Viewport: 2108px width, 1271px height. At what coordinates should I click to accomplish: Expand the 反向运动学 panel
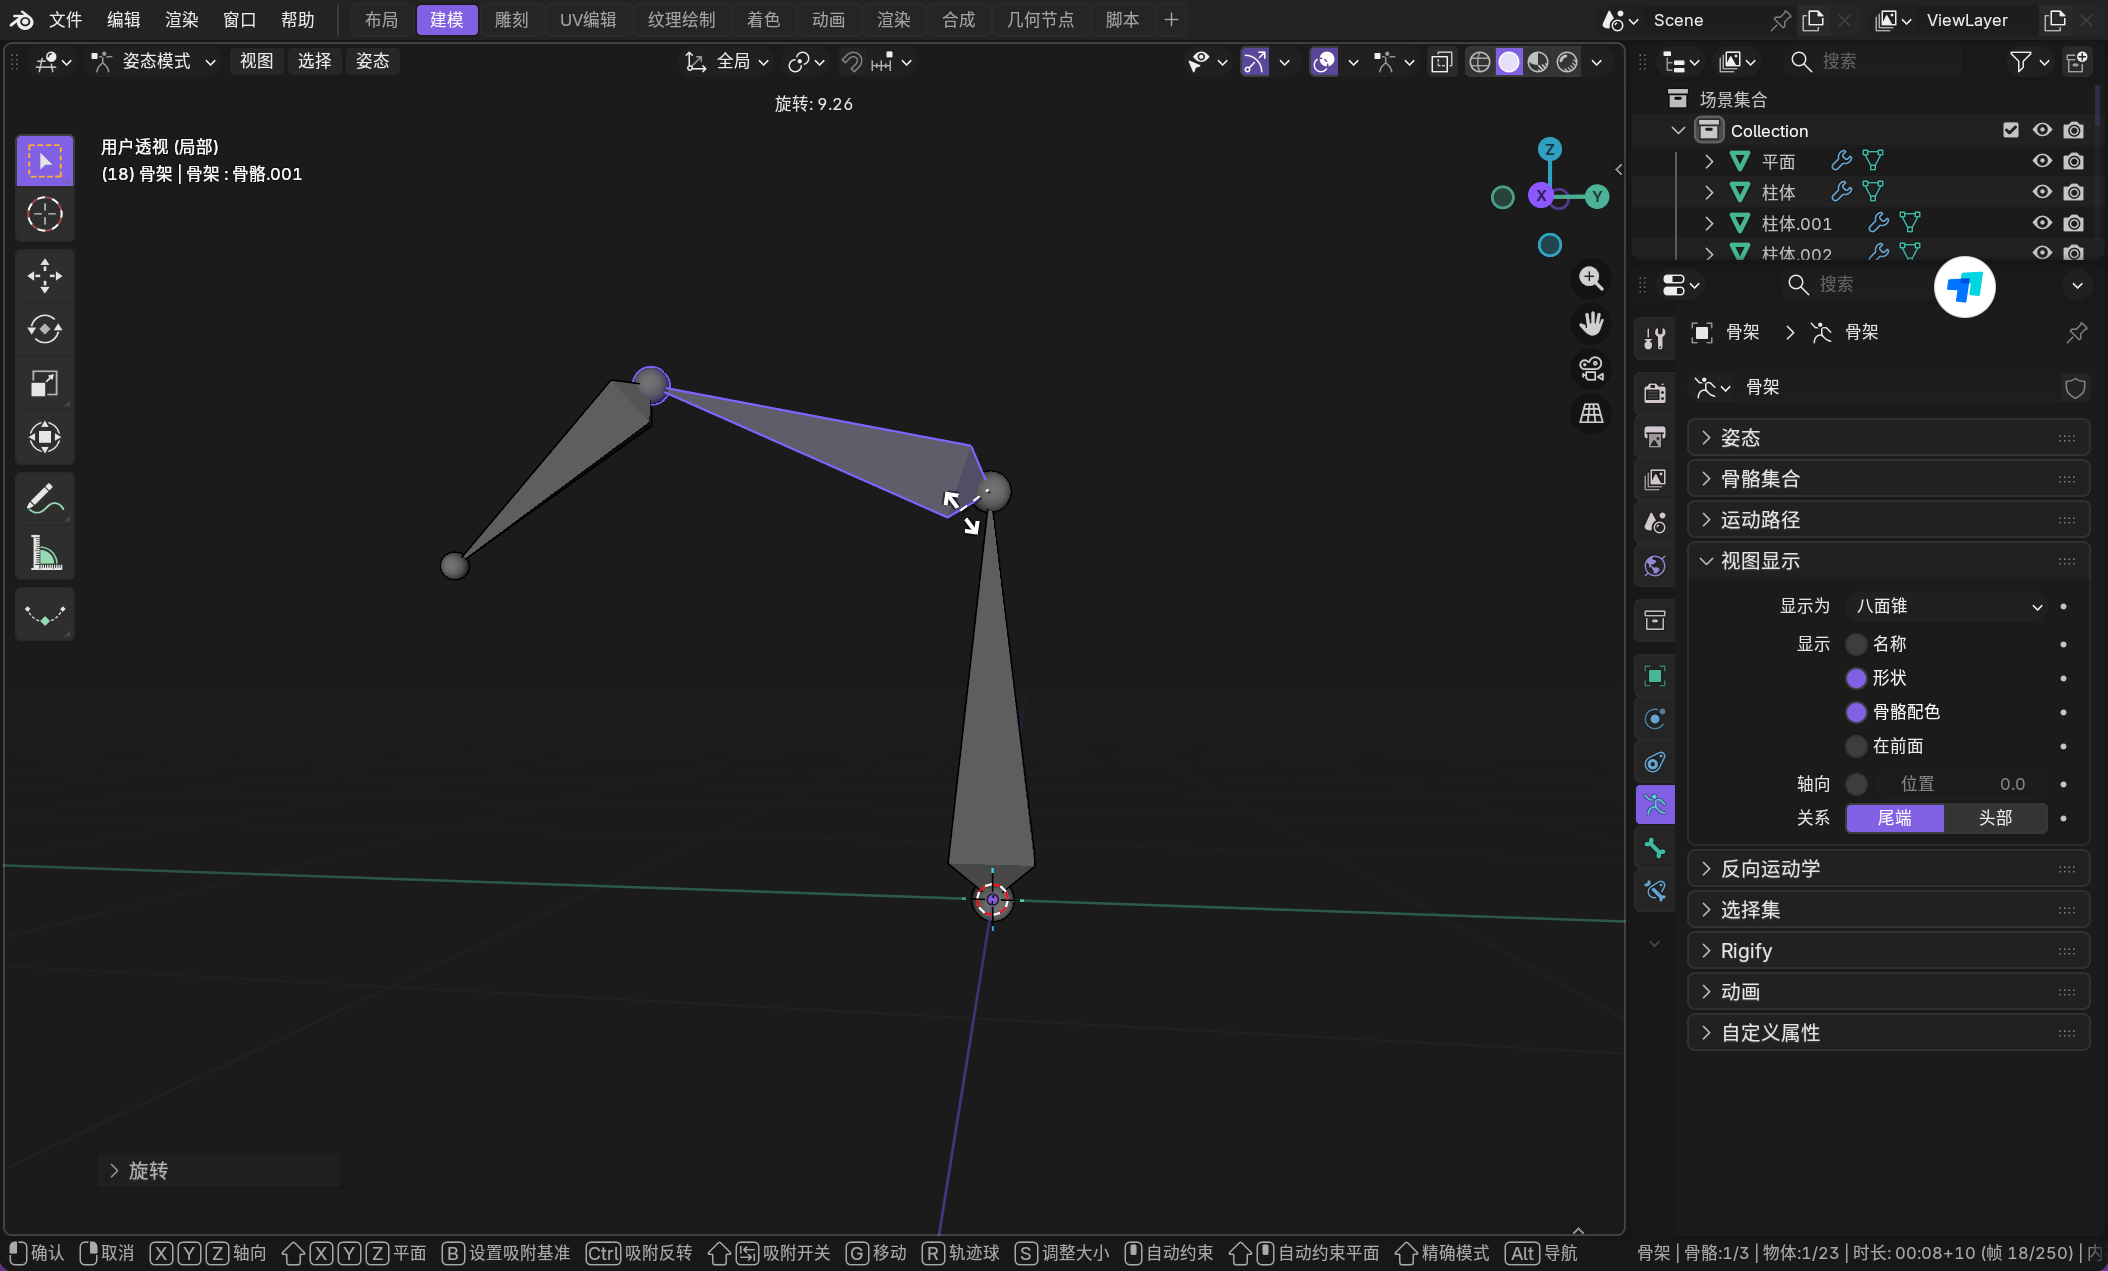pyautogui.click(x=1770, y=869)
